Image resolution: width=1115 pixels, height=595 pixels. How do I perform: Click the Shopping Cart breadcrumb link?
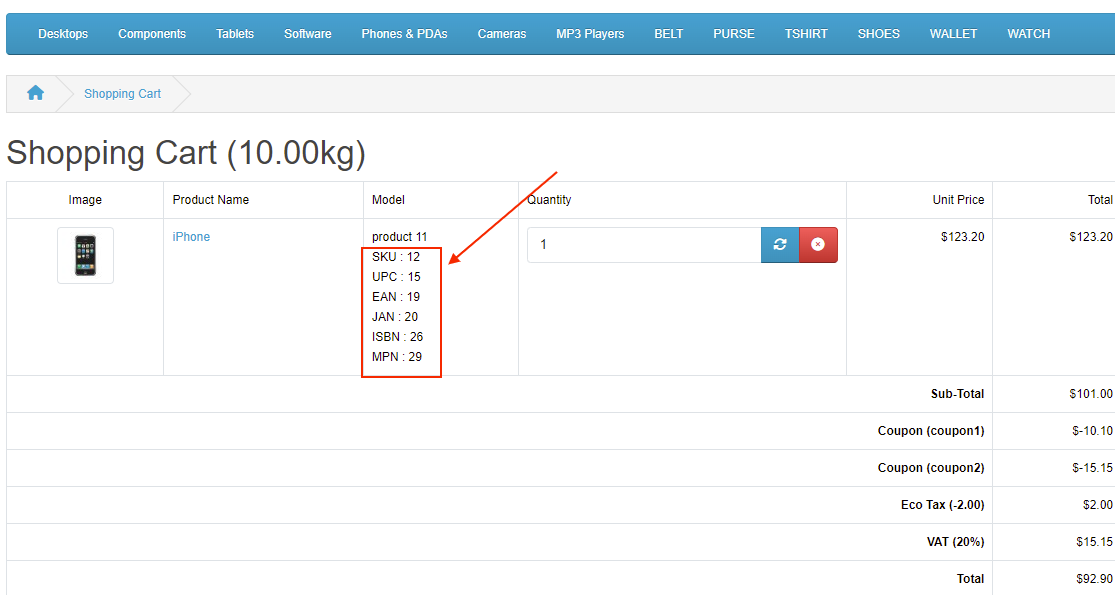point(122,94)
